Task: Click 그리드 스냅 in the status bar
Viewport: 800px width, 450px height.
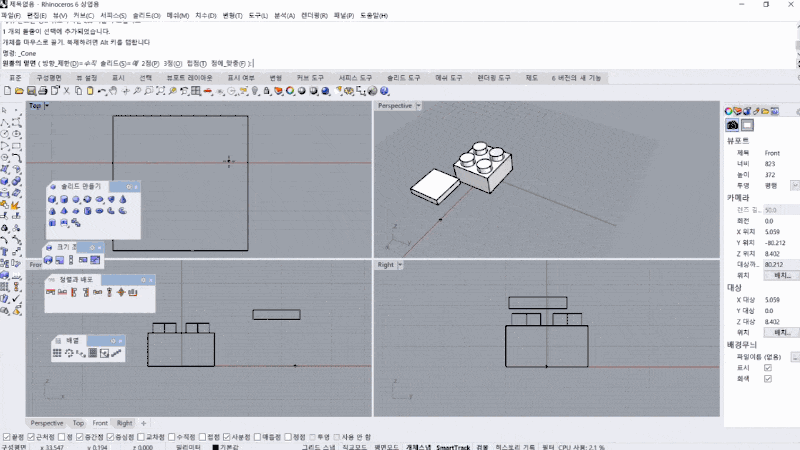Action: click(318, 447)
